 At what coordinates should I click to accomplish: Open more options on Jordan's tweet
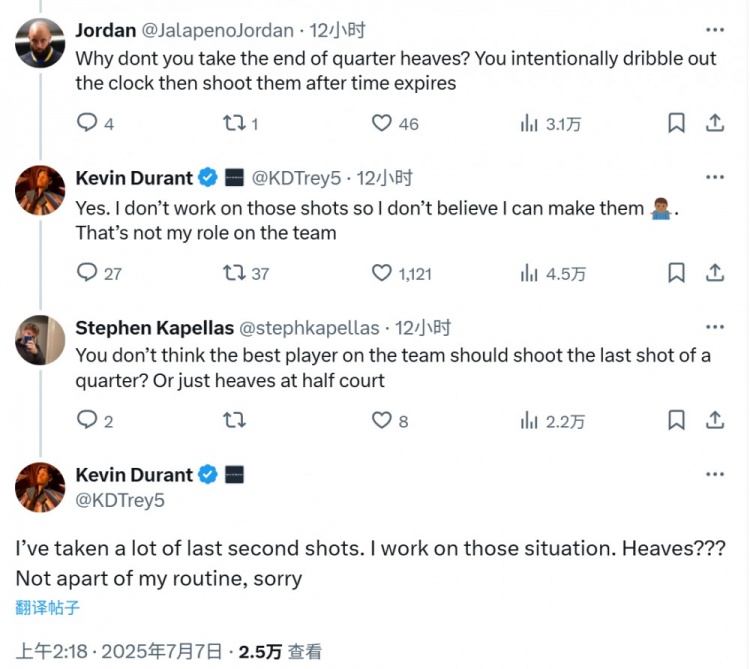[x=715, y=30]
